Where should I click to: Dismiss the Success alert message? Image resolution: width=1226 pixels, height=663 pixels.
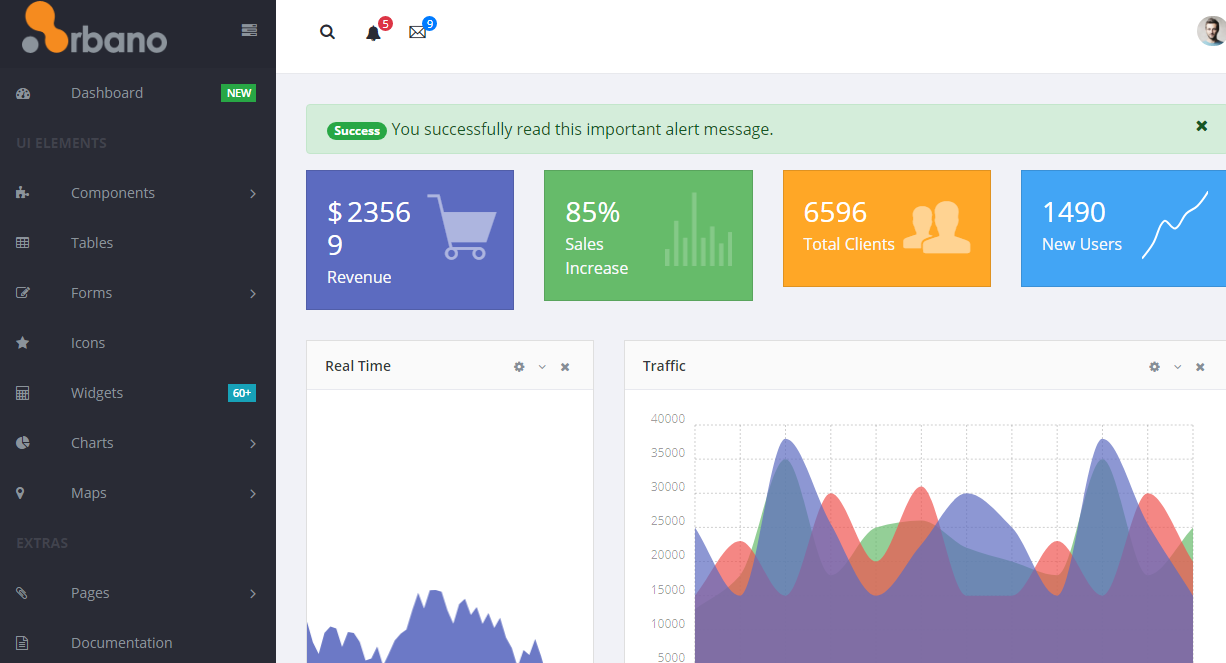[1200, 127]
